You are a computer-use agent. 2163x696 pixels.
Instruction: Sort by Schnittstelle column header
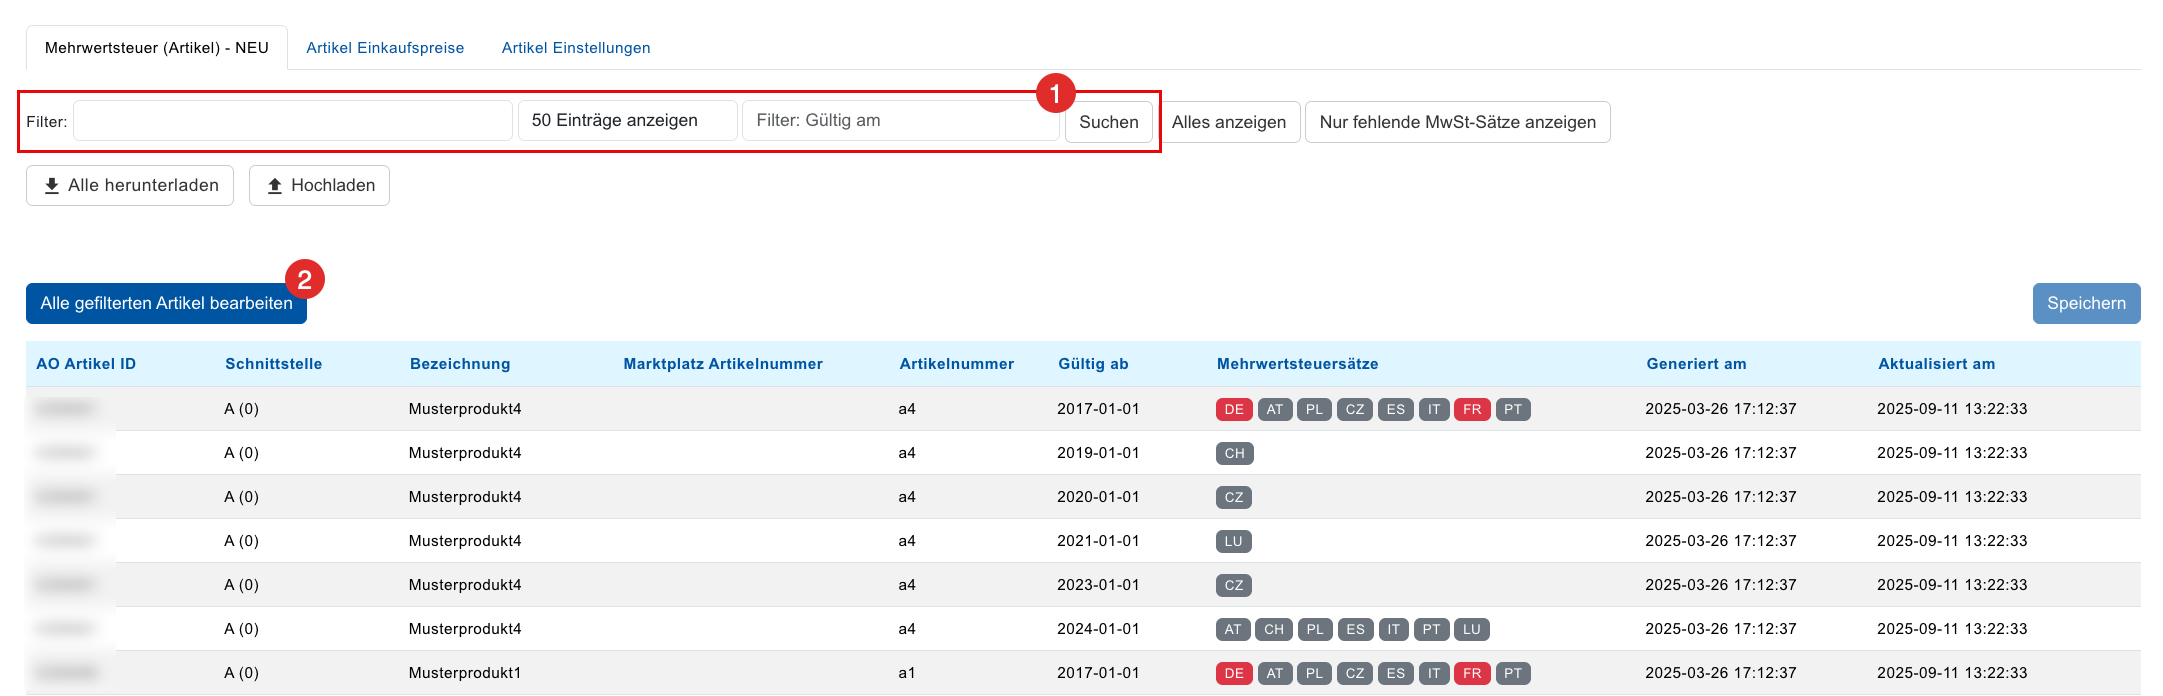coord(273,364)
